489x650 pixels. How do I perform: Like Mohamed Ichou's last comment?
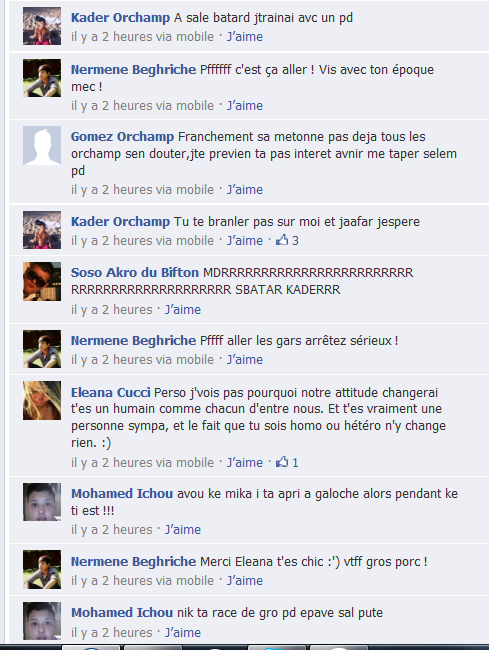point(183,633)
